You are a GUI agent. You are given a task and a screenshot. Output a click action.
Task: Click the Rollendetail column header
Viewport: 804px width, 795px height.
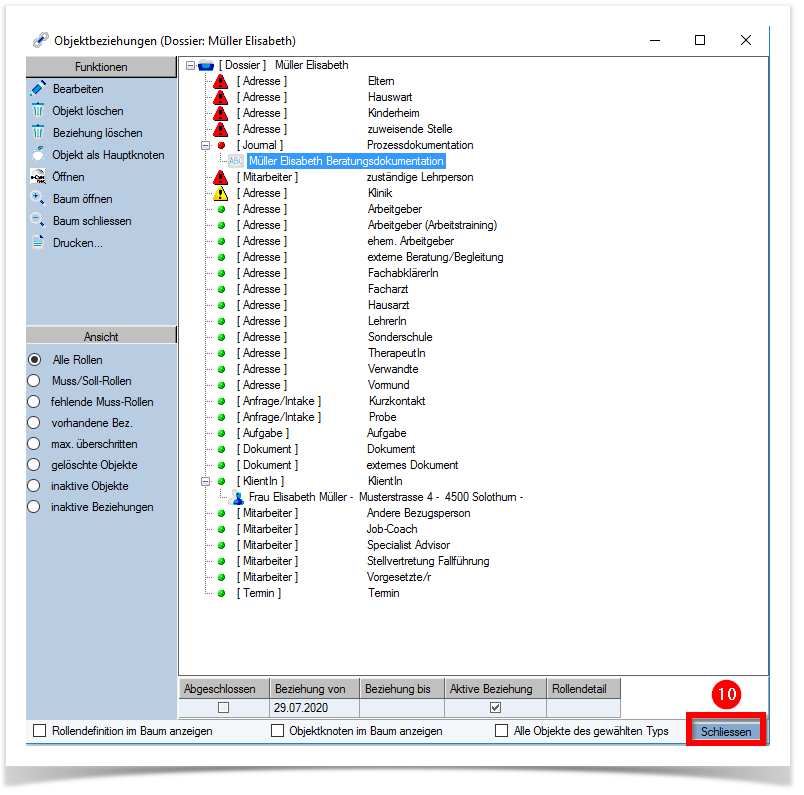tap(584, 688)
